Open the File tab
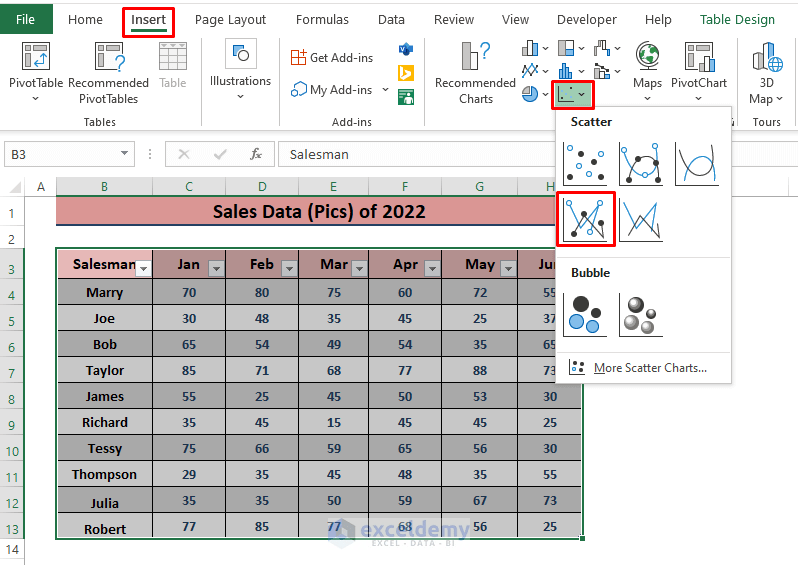Image resolution: width=798 pixels, height=565 pixels. tap(25, 19)
